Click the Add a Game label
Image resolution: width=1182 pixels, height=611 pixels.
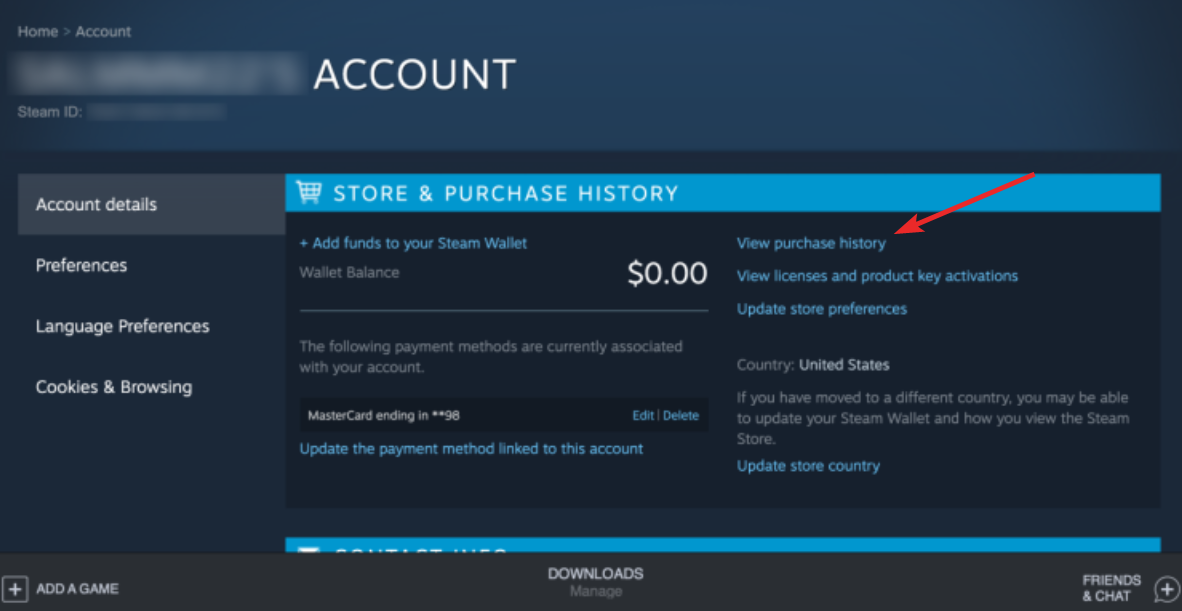(x=78, y=588)
